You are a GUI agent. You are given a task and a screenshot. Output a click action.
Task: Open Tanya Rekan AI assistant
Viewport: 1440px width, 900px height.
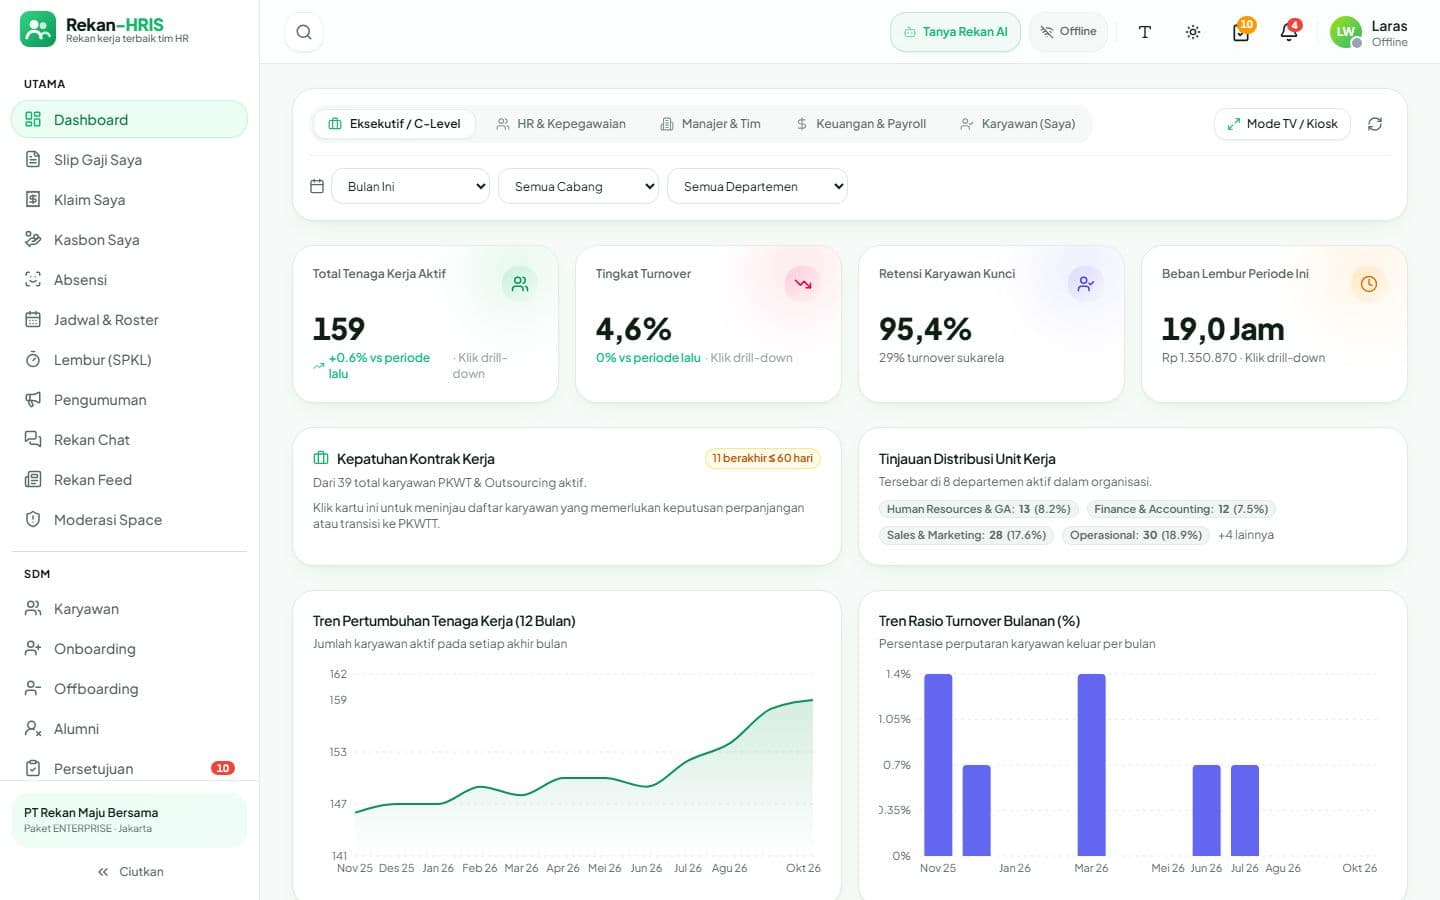click(955, 32)
